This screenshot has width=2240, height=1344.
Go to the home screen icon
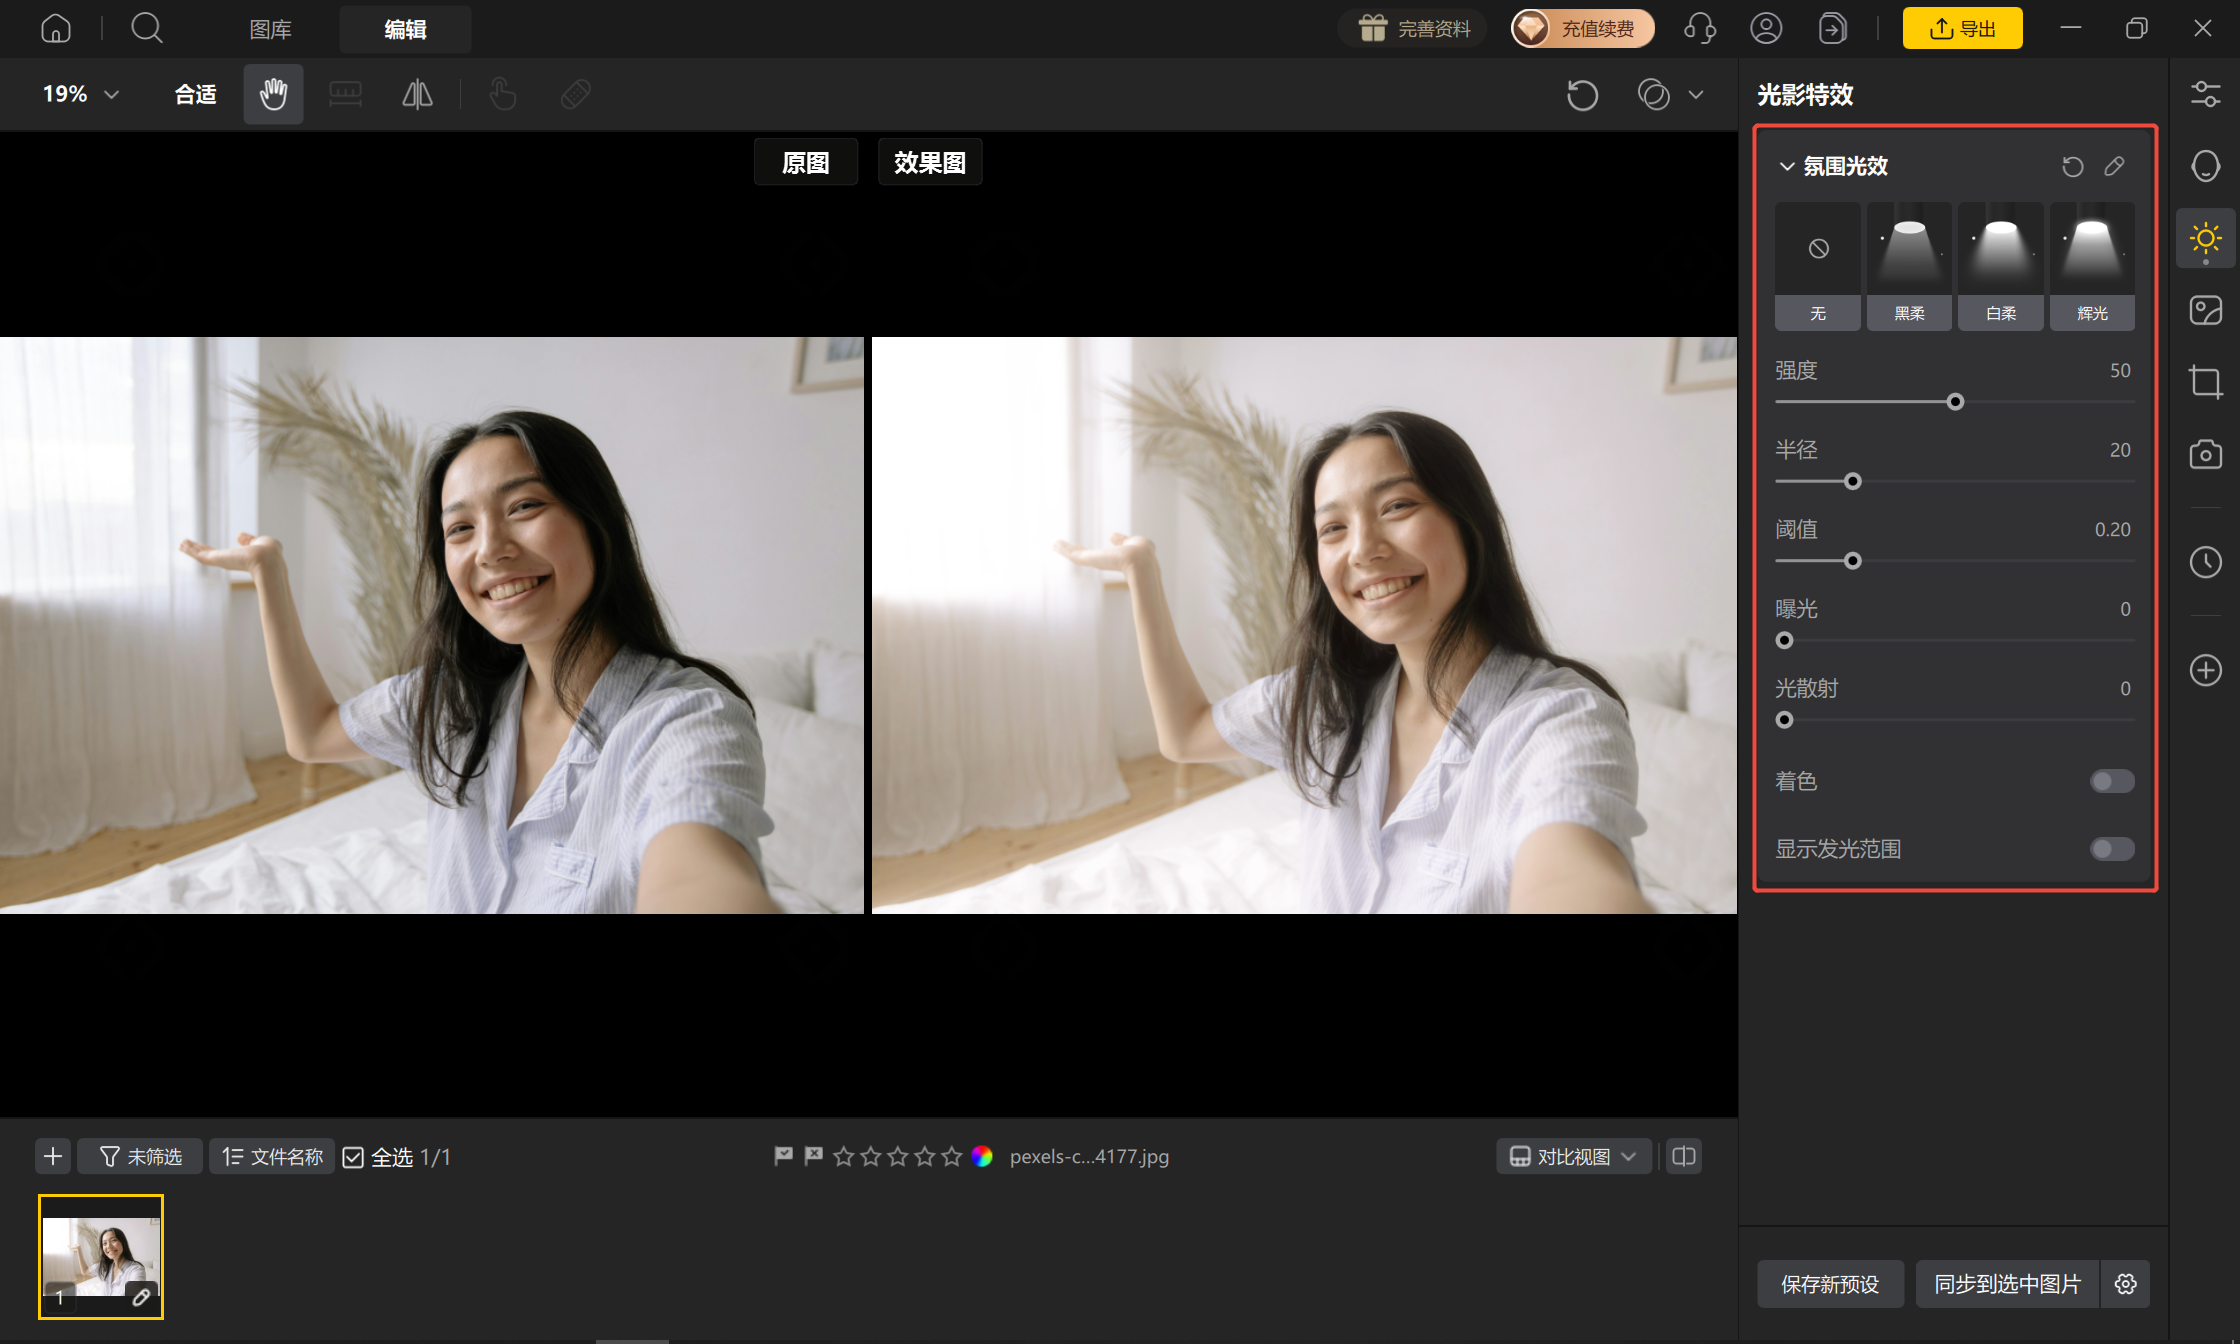[56, 28]
